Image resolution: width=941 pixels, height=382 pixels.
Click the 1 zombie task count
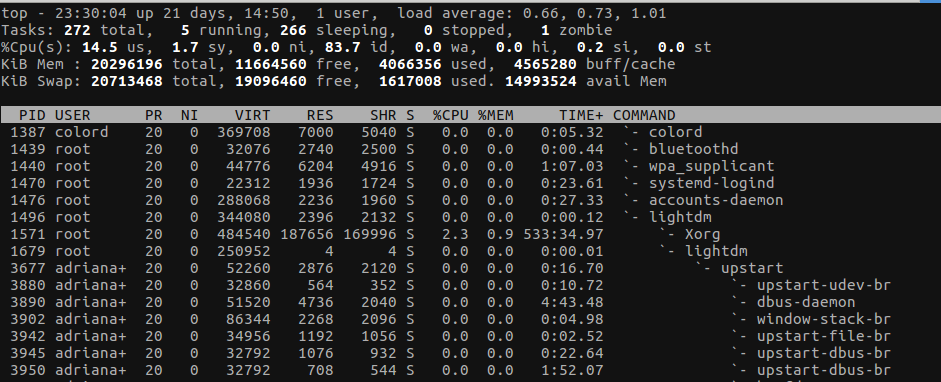tap(545, 30)
